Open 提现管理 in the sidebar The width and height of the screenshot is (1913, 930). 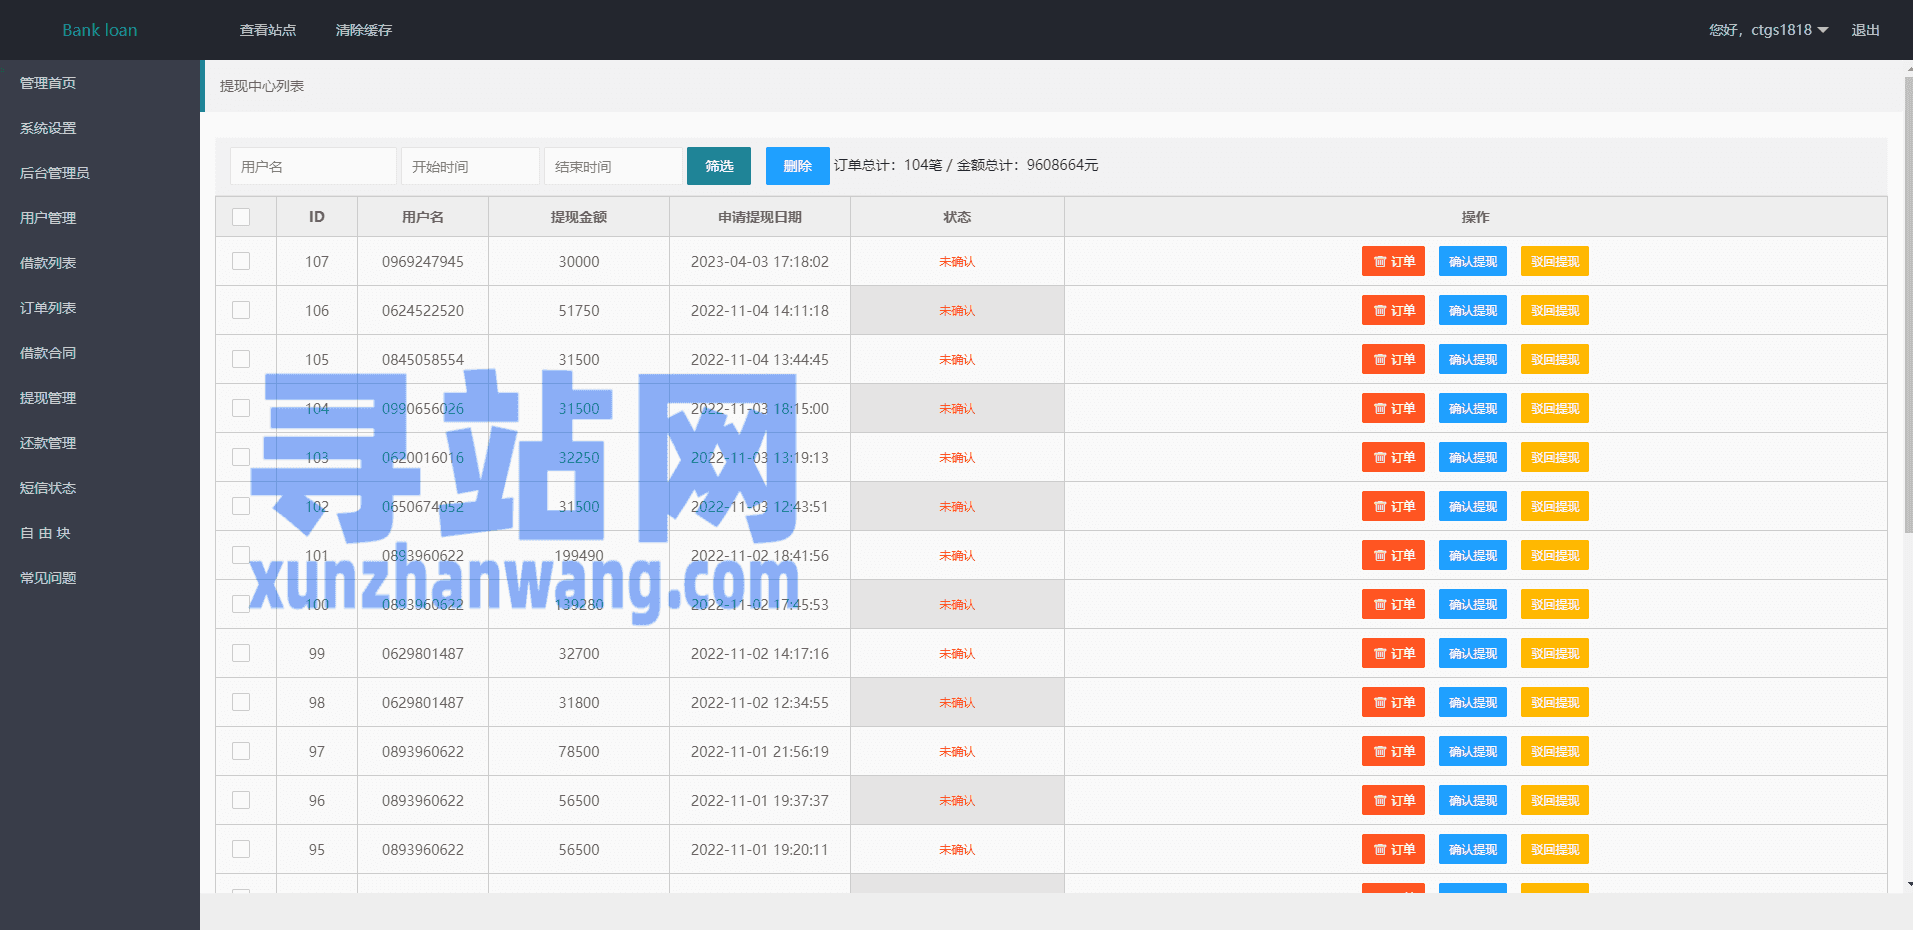click(48, 398)
